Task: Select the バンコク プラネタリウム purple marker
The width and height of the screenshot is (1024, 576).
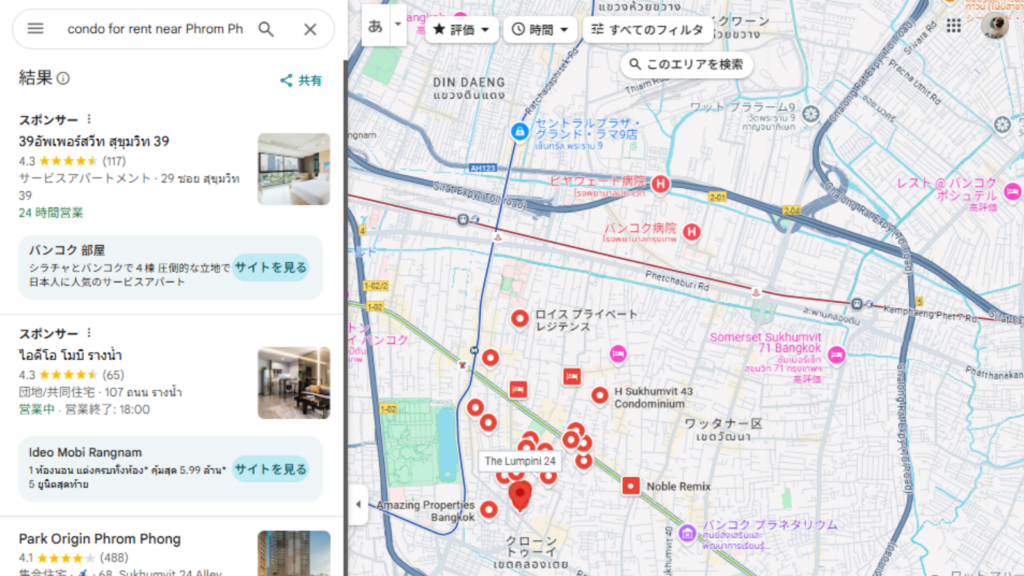Action: point(686,533)
